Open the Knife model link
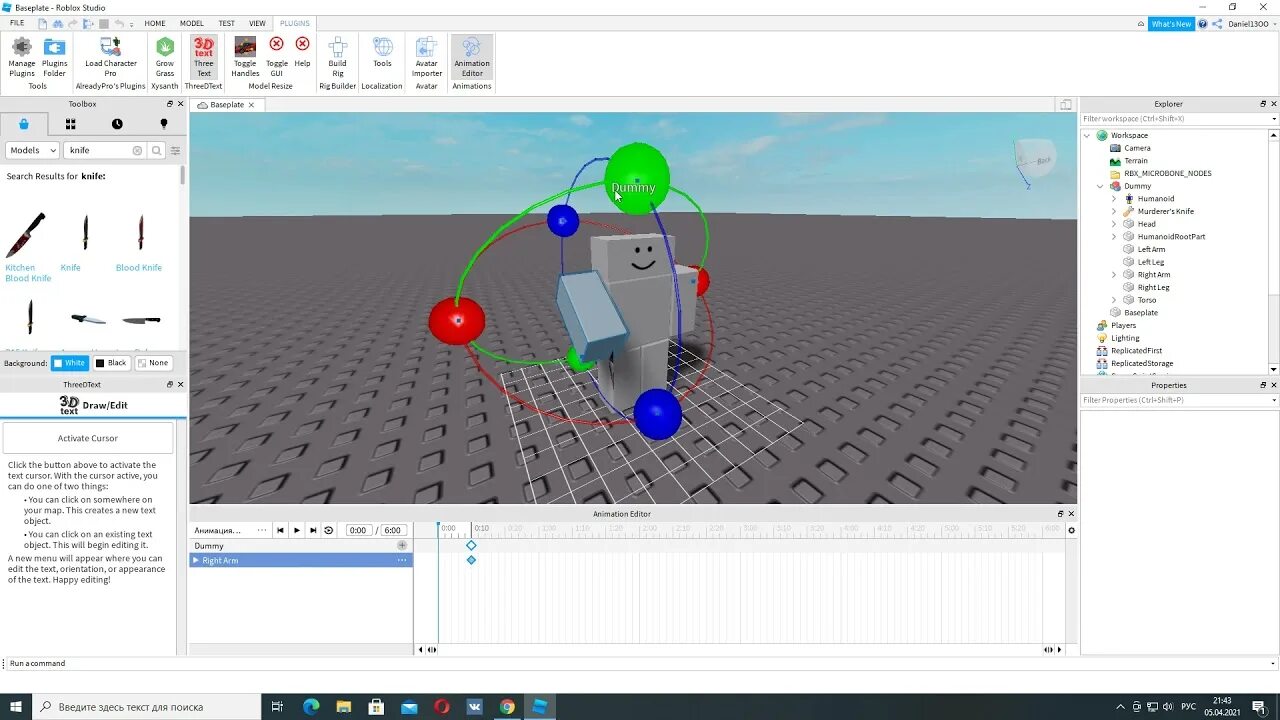1280x720 pixels. 71,268
